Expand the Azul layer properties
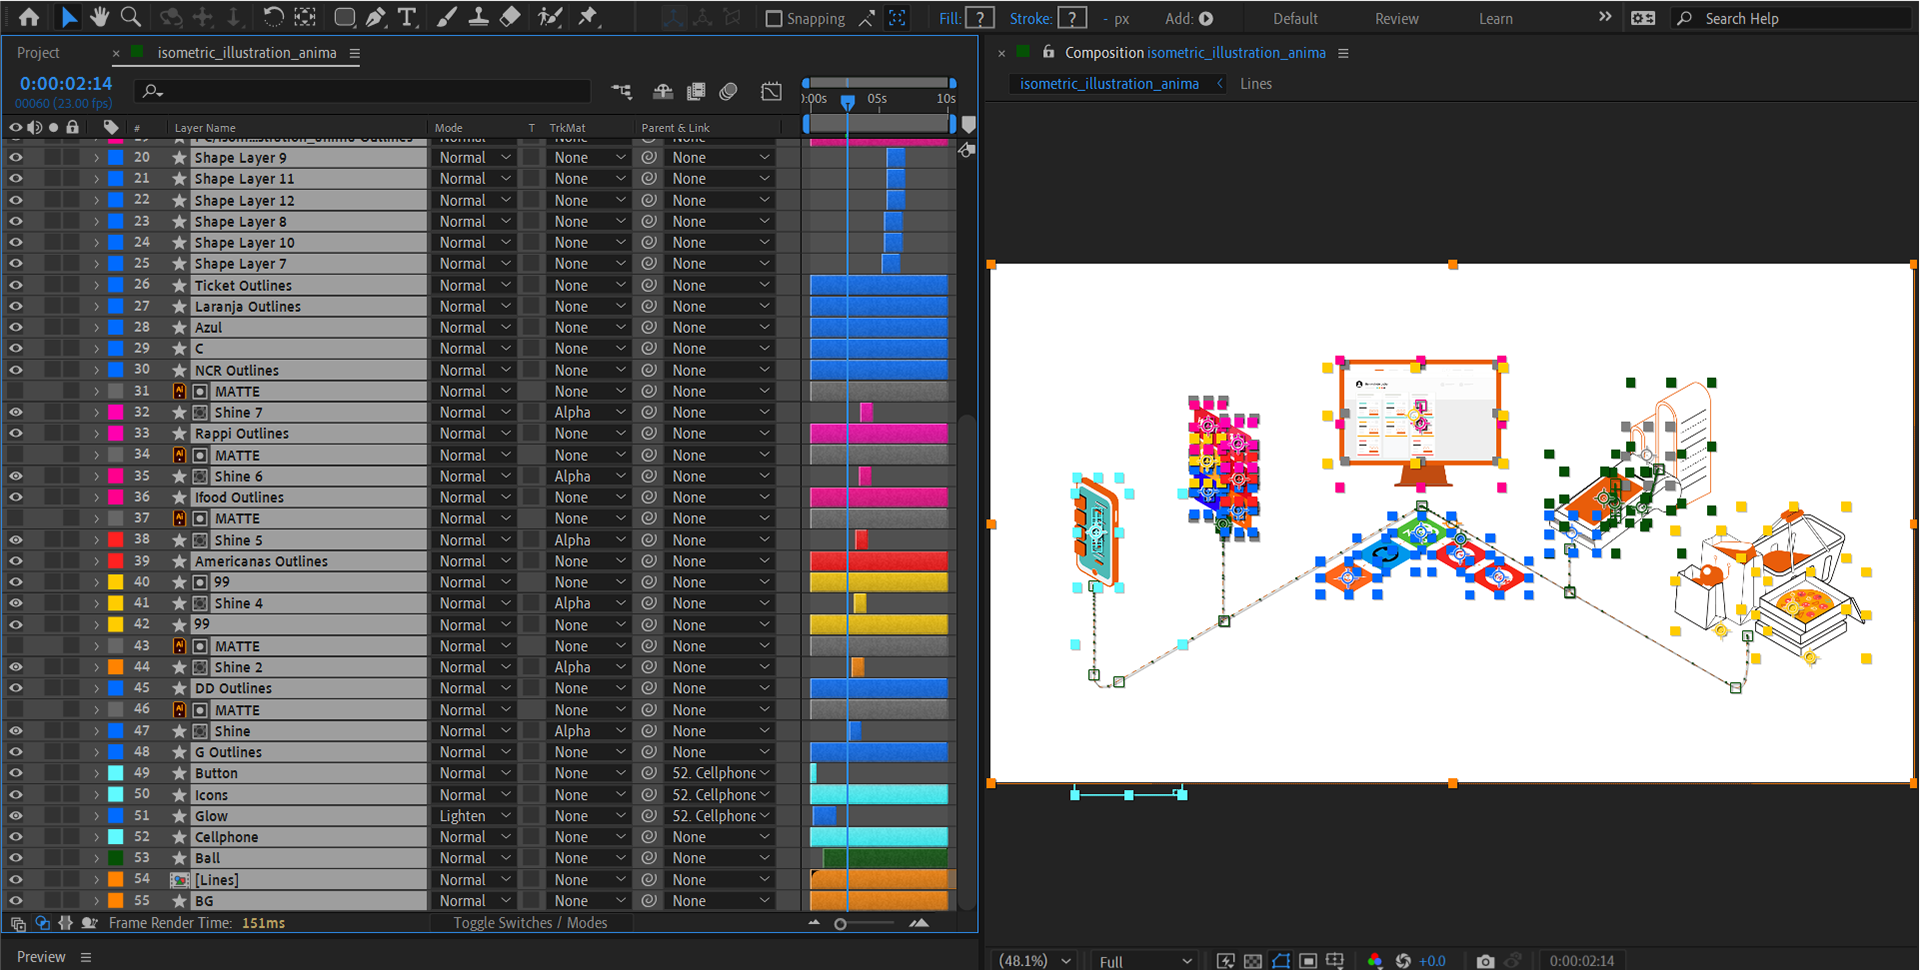 pos(96,327)
